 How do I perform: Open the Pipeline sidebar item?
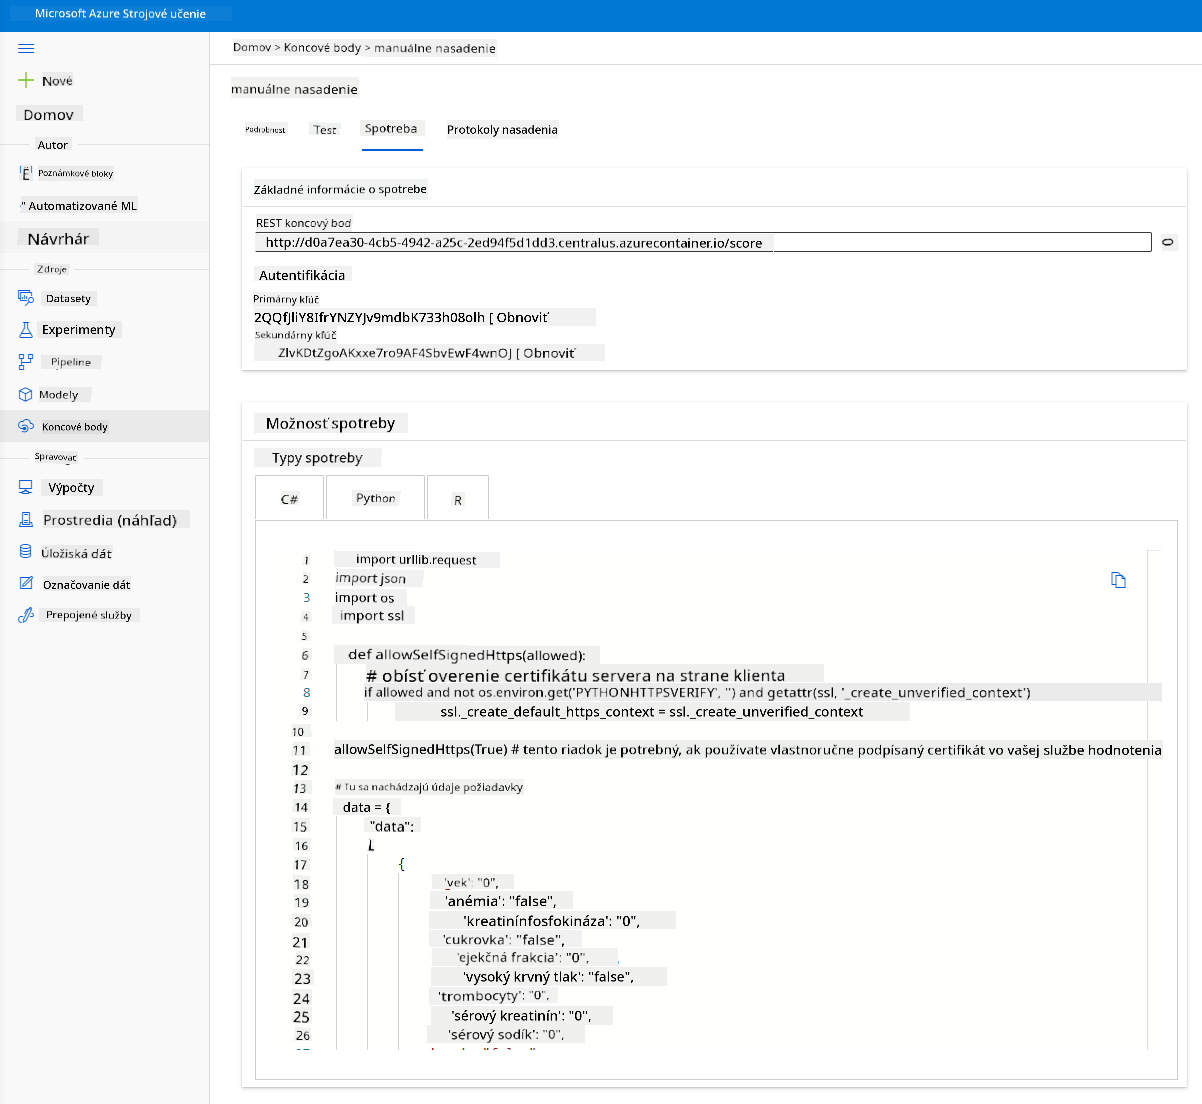71,362
